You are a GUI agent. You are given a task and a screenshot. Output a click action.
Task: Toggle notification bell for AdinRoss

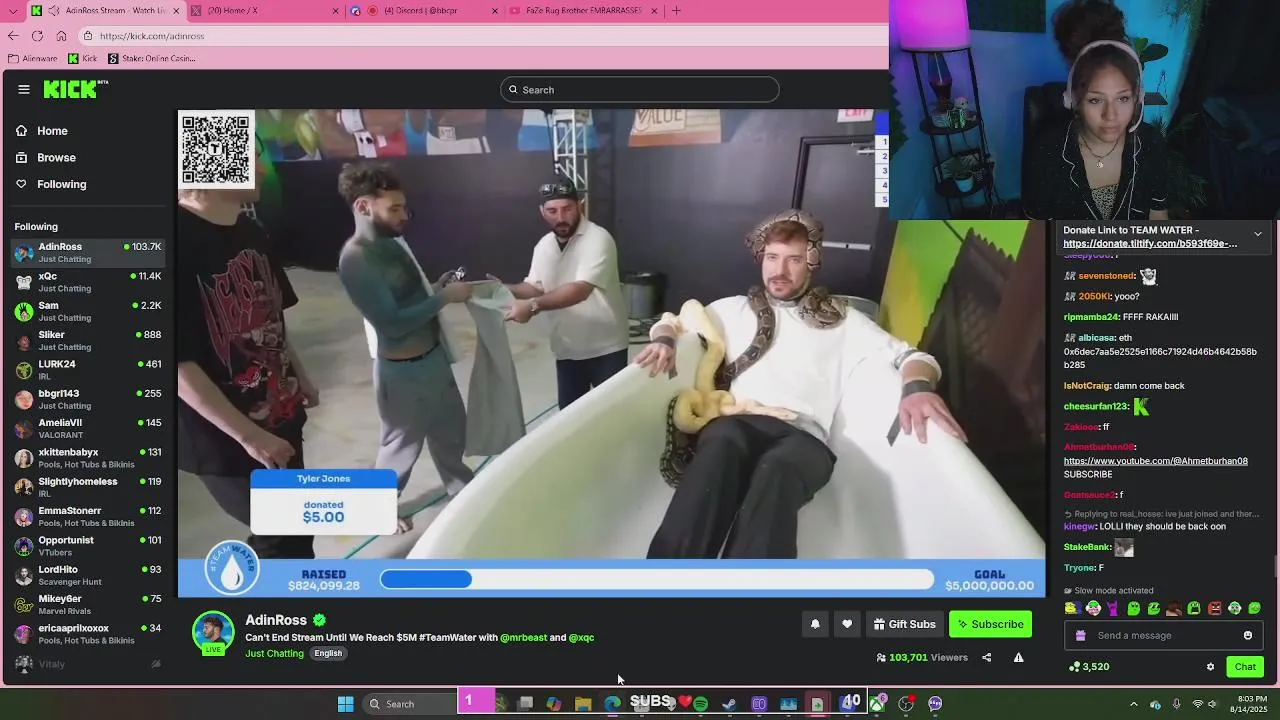815,624
